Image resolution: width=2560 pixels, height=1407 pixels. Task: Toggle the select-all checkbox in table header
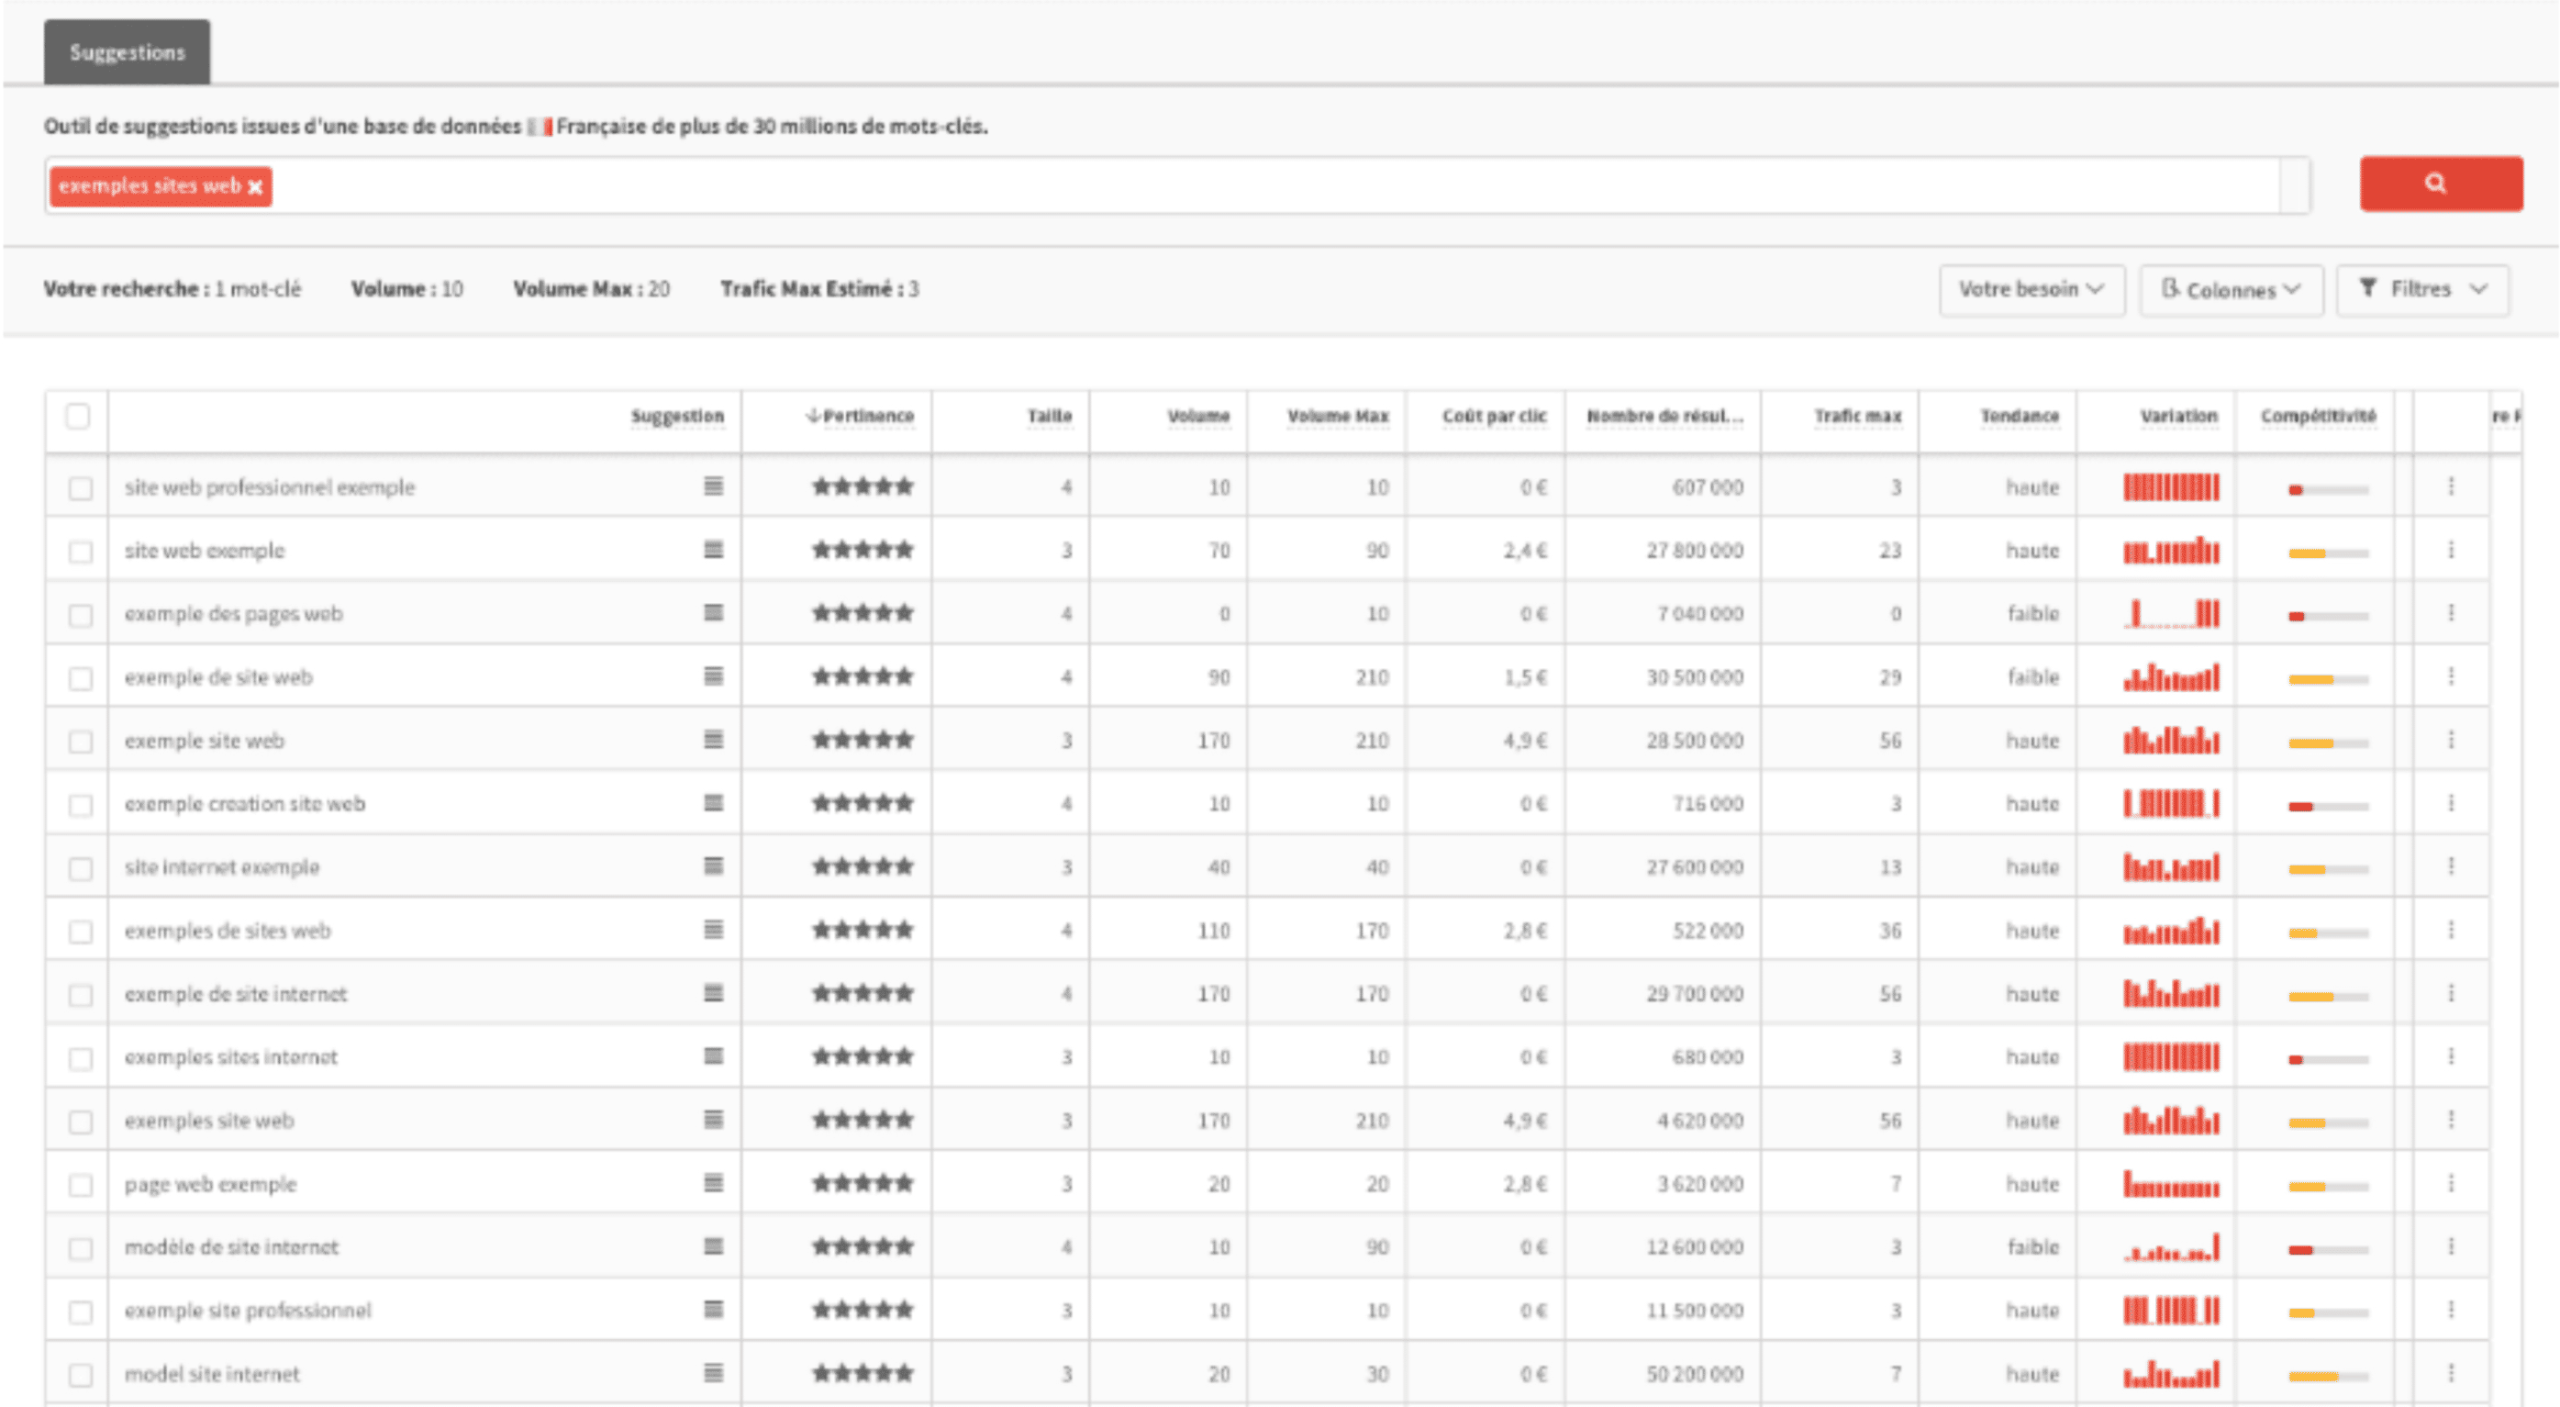(x=78, y=416)
